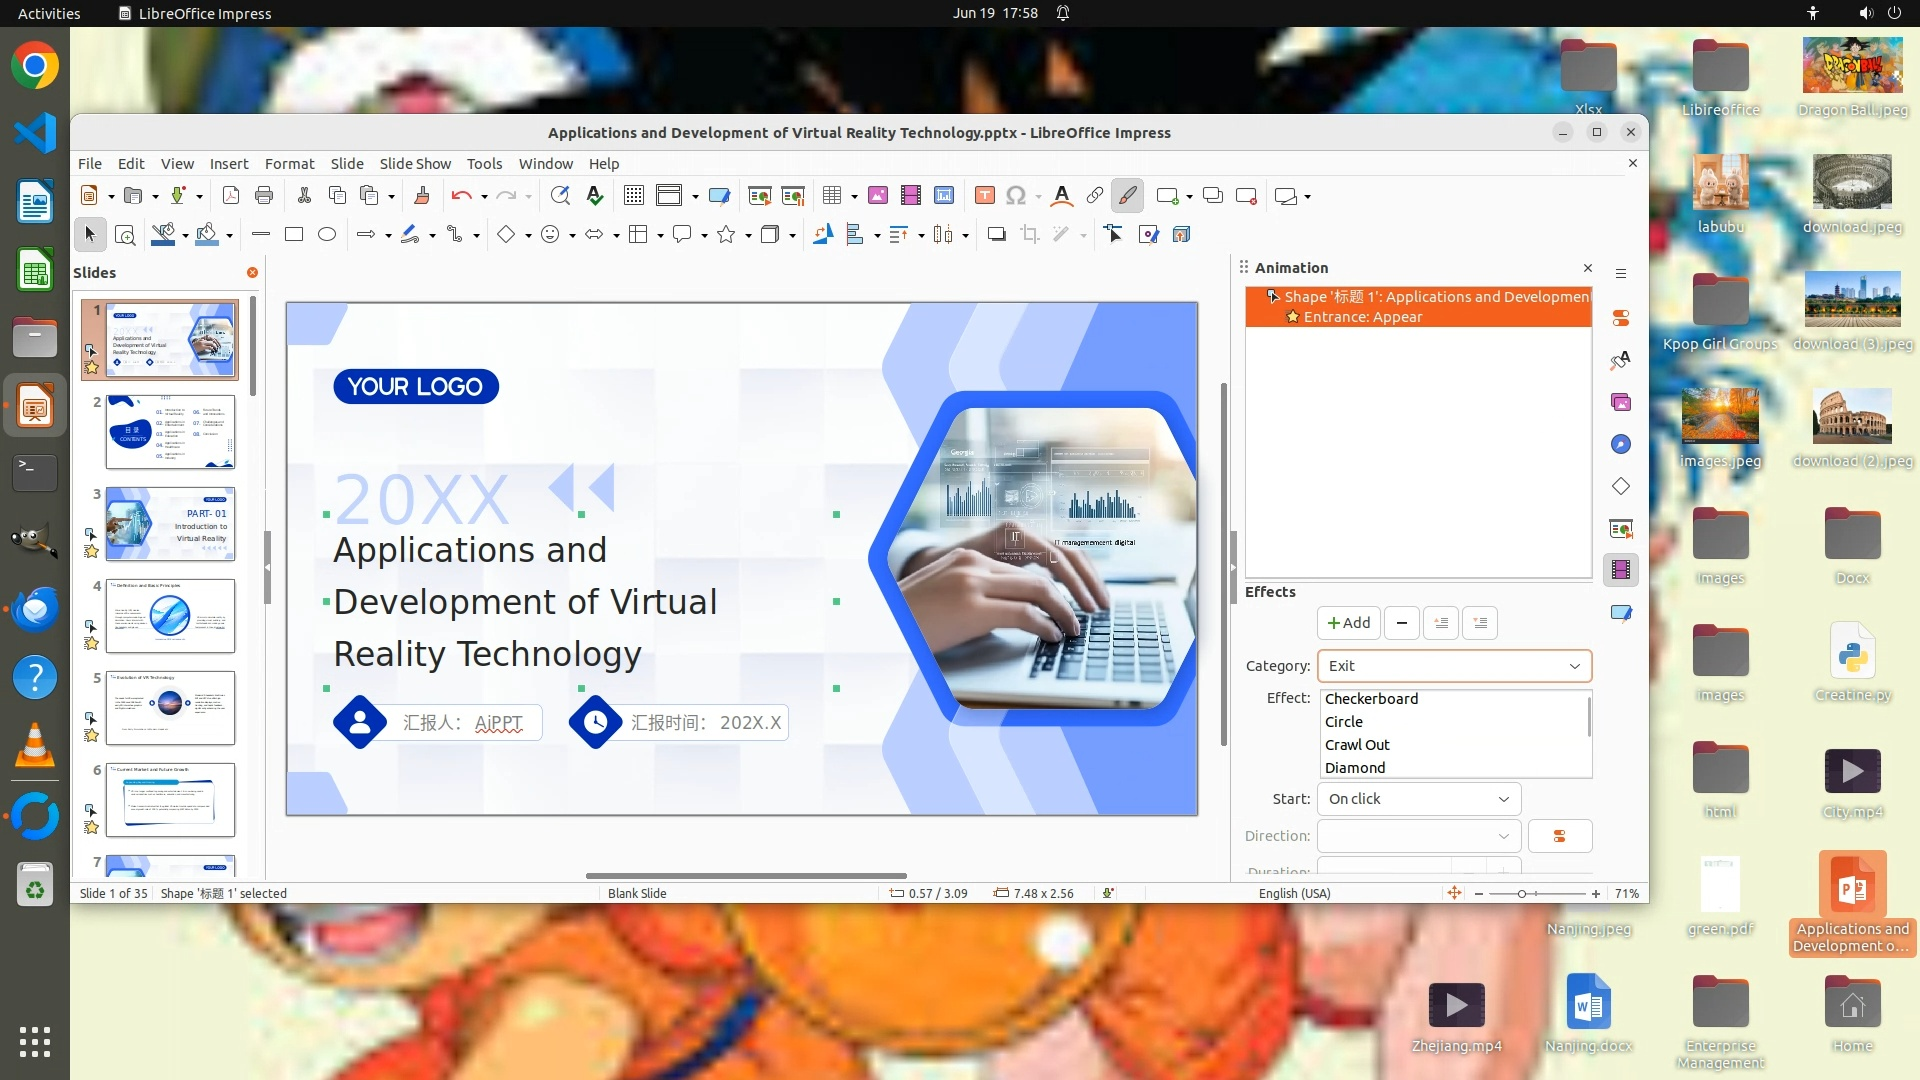Open the Start dropdown set to On click
1920x1080 pixels.
point(1418,799)
